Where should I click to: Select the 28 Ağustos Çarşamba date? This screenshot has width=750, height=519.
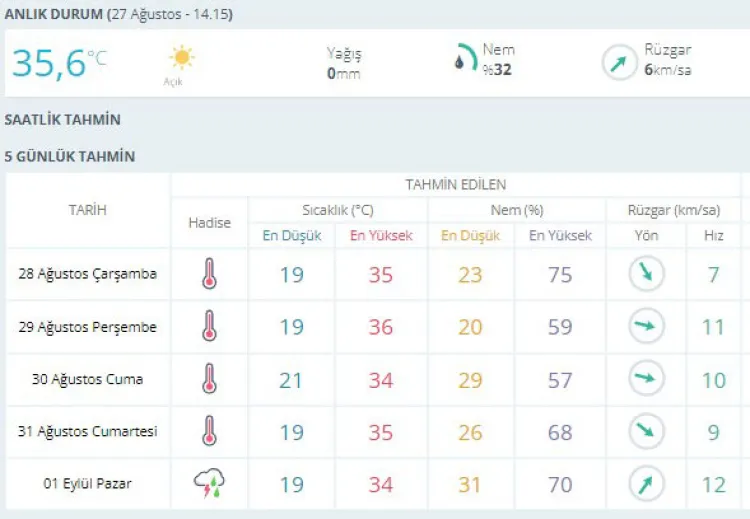pyautogui.click(x=88, y=274)
